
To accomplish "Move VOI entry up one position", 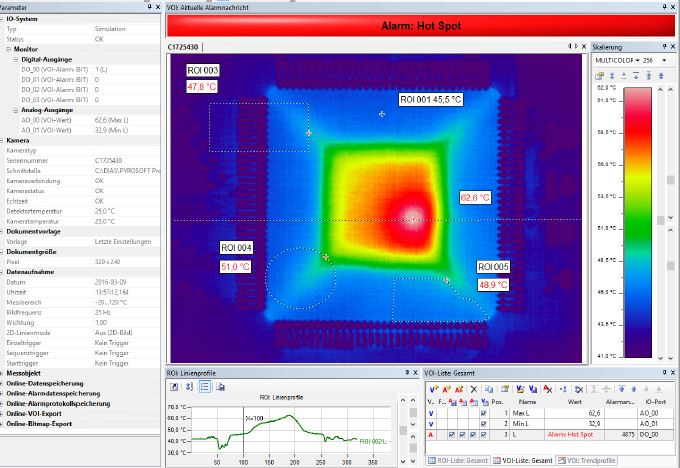I will pos(634,389).
